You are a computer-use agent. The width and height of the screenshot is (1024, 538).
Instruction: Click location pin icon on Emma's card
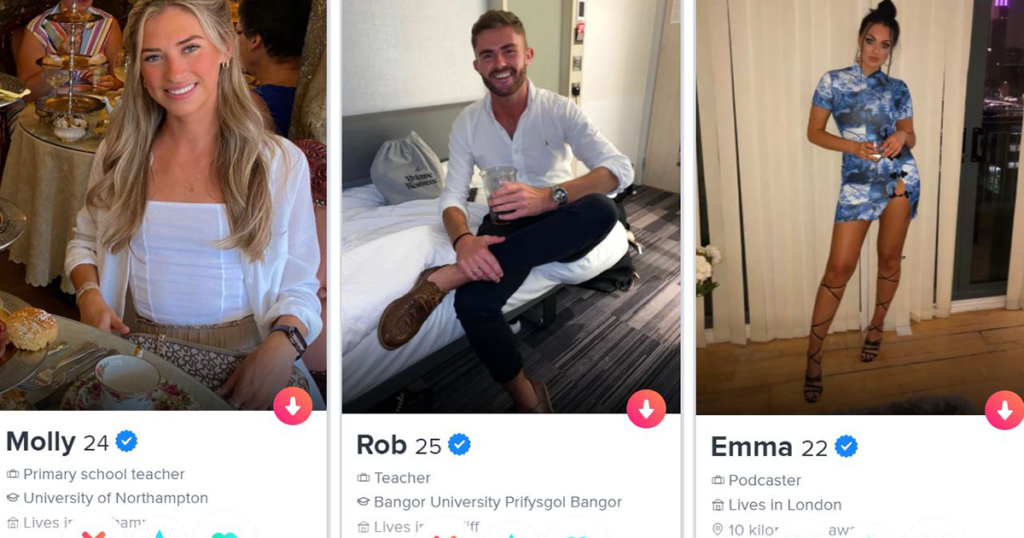pos(718,529)
